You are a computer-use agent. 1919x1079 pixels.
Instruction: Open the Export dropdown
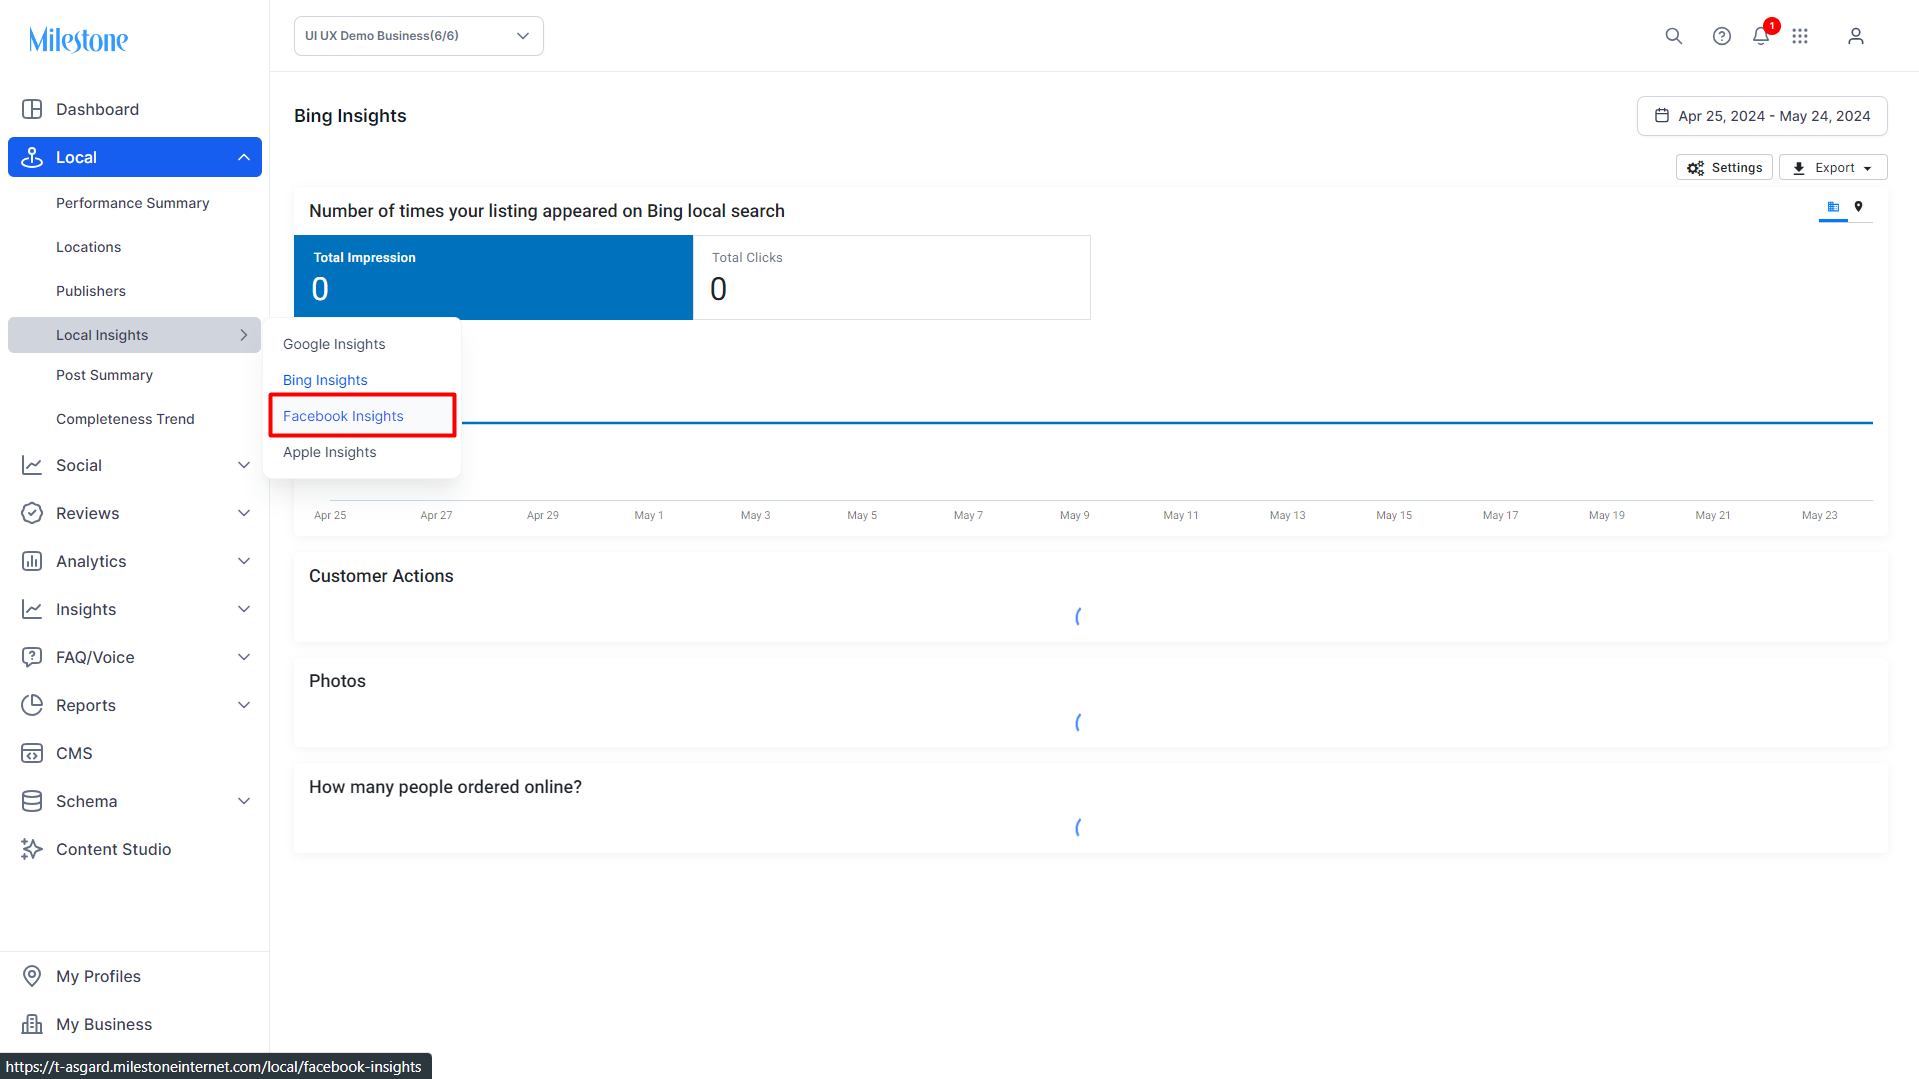1832,168
